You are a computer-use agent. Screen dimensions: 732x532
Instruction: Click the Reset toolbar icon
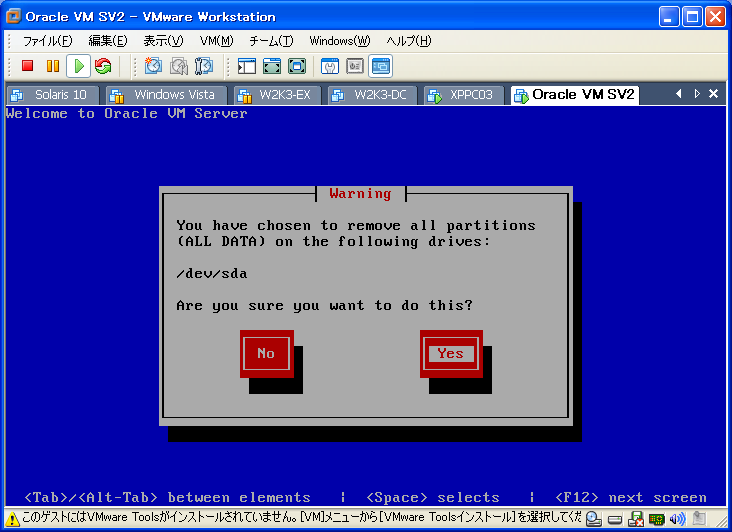tap(103, 66)
